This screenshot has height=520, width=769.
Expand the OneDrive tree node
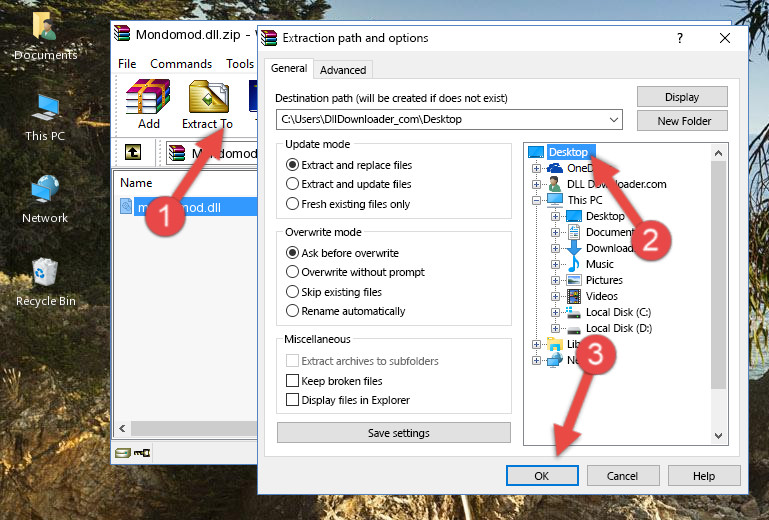[x=536, y=168]
